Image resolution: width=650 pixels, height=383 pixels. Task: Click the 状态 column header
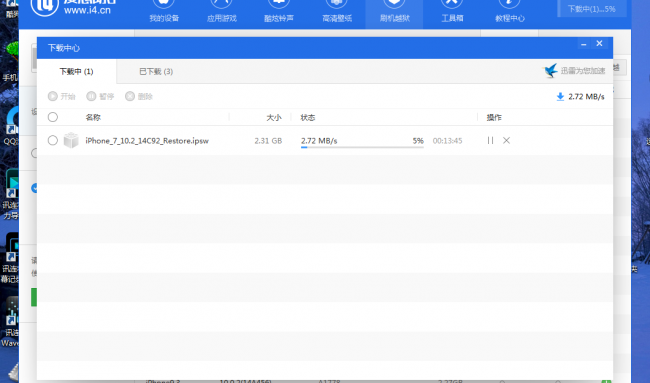[308, 118]
